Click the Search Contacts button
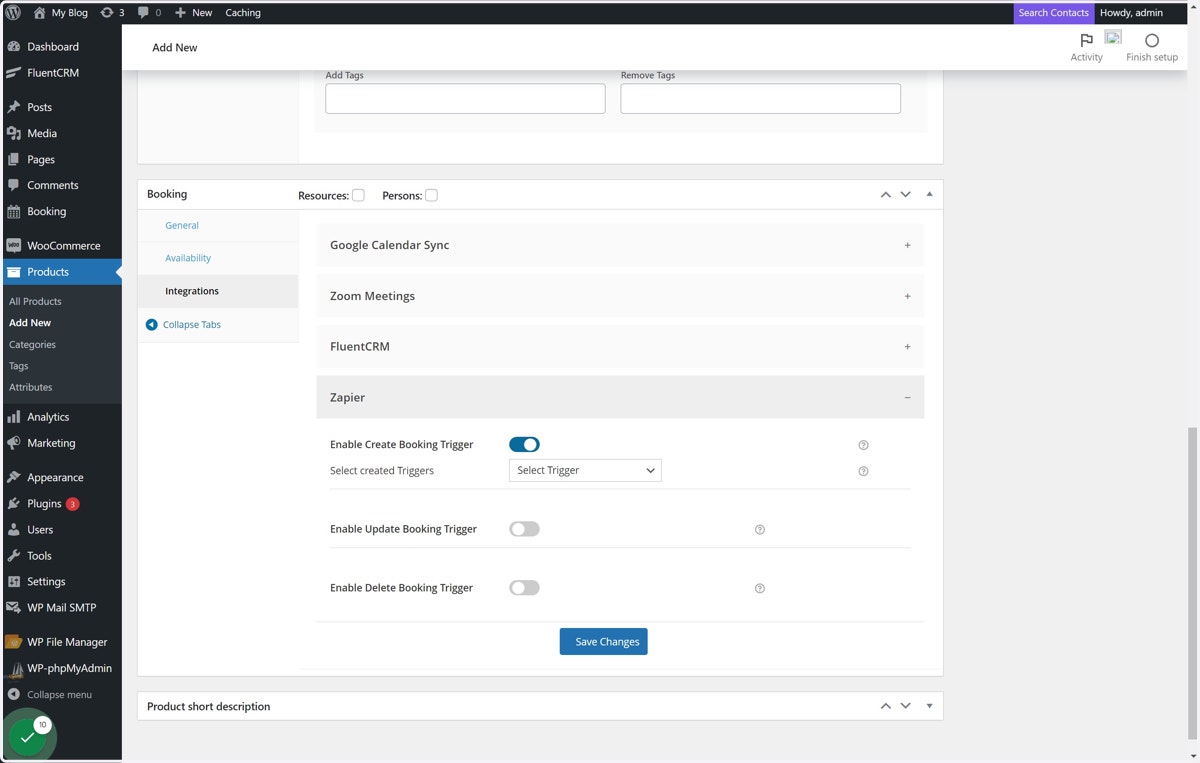This screenshot has height=763, width=1200. [x=1053, y=13]
